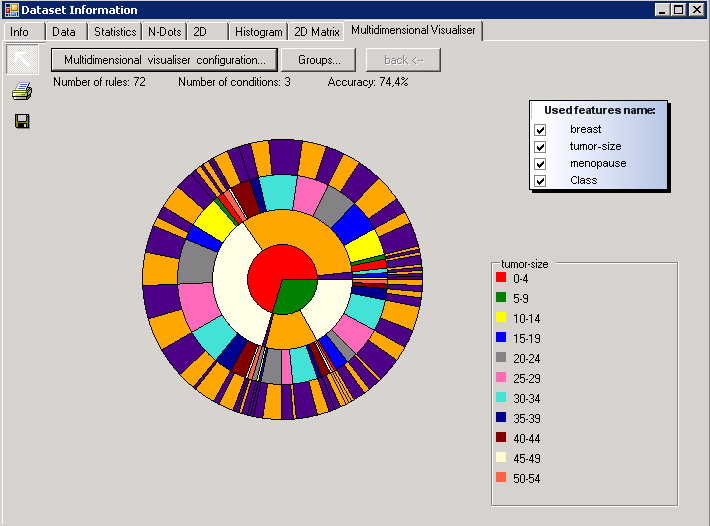Switch to the 2D Matrix tab
710x526 pixels.
[317, 32]
